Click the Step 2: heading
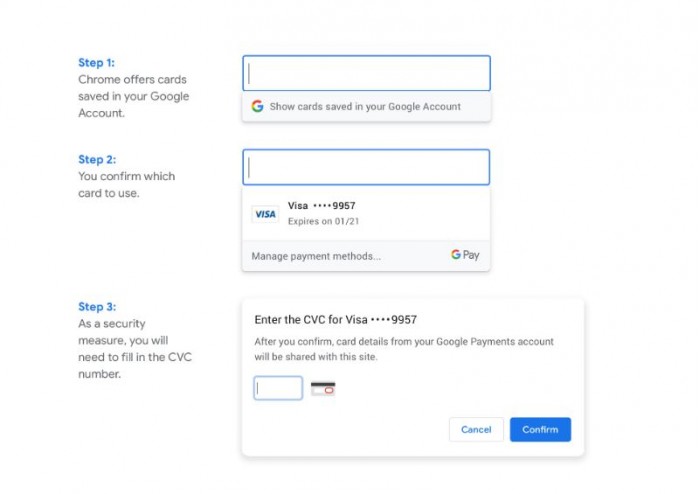Image resolution: width=700 pixels, height=494 pixels. [97, 159]
